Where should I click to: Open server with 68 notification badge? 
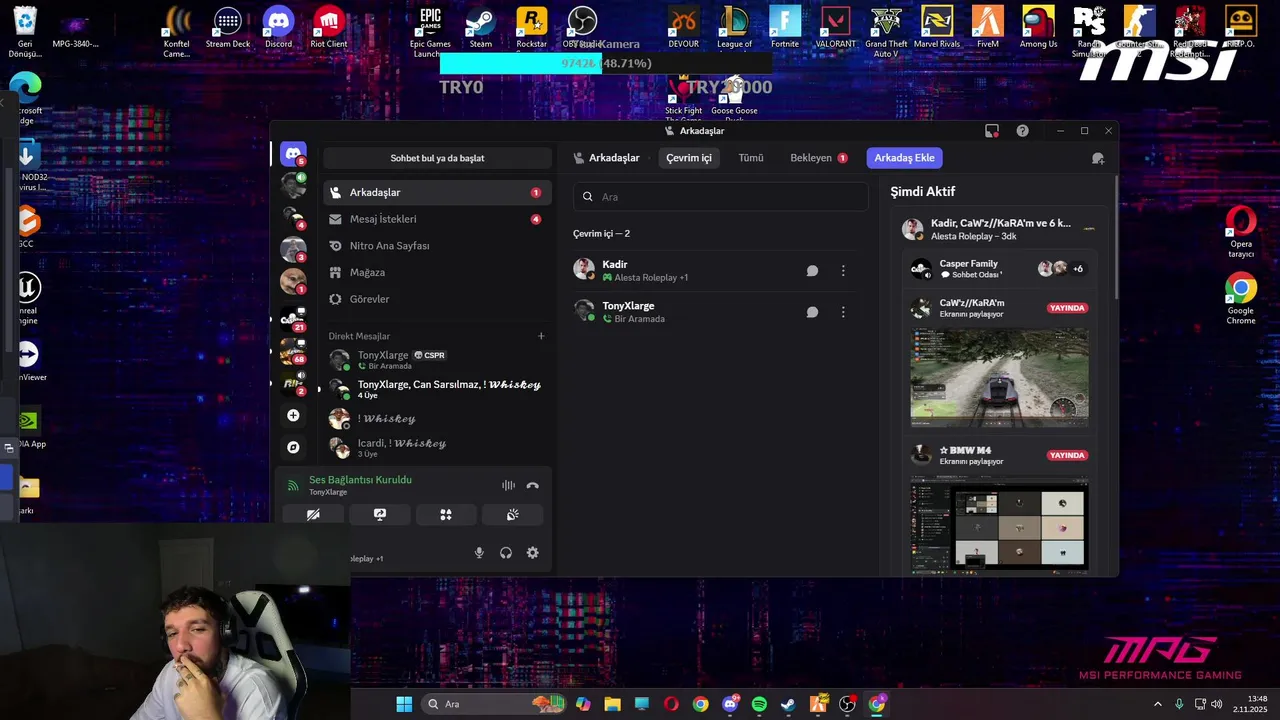click(293, 352)
